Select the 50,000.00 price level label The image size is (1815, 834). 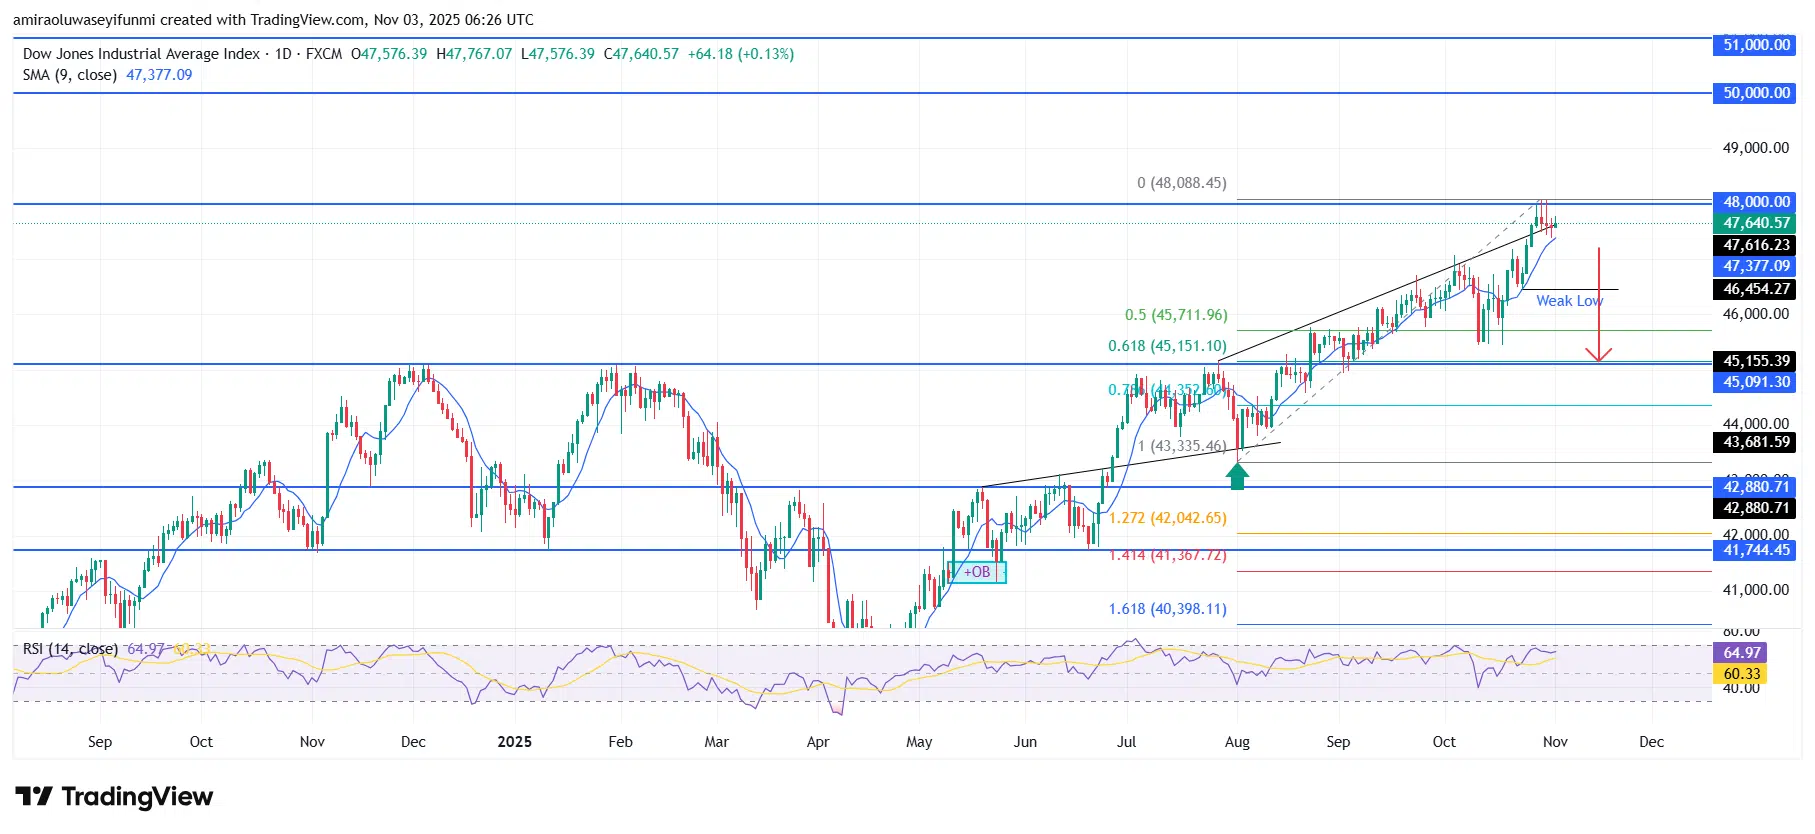coord(1756,93)
